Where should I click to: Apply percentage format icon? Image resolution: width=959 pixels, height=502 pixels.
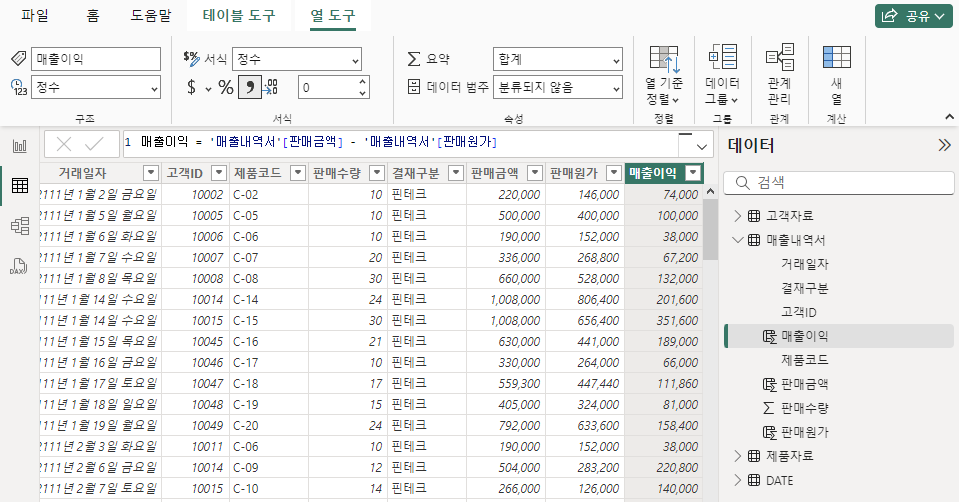point(226,87)
